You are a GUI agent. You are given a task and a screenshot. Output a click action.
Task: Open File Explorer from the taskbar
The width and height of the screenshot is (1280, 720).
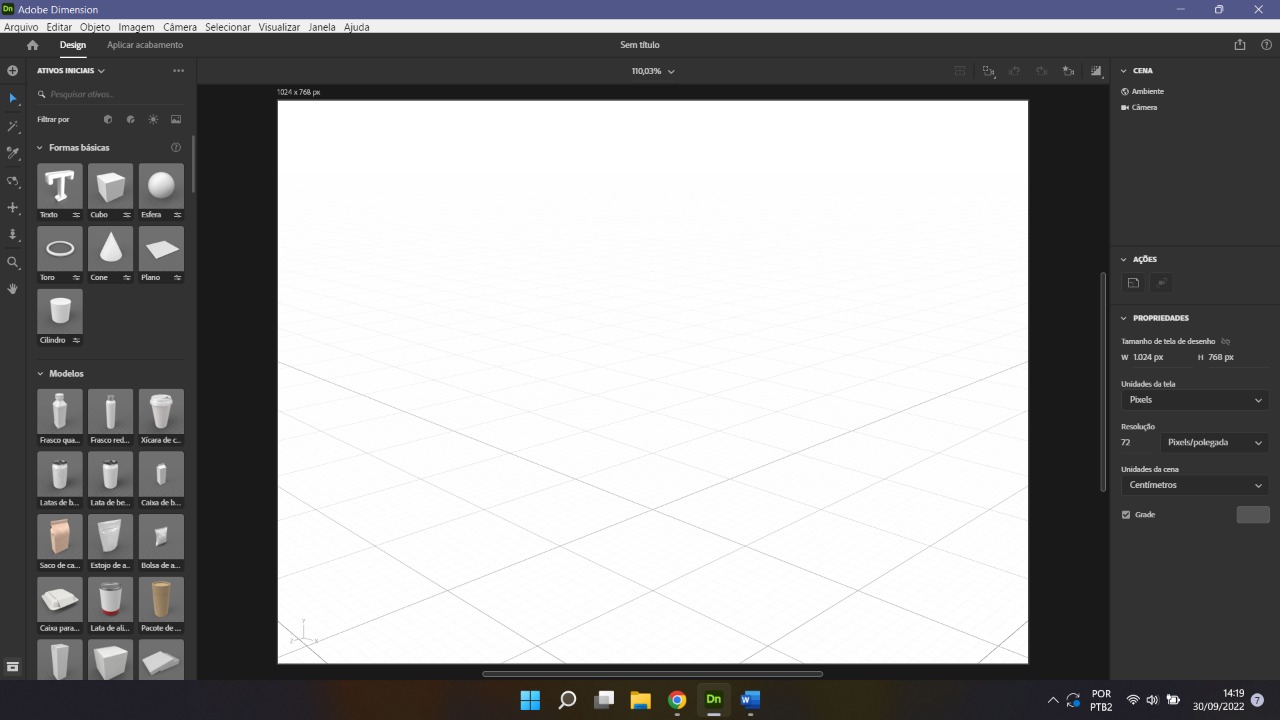[x=640, y=700]
